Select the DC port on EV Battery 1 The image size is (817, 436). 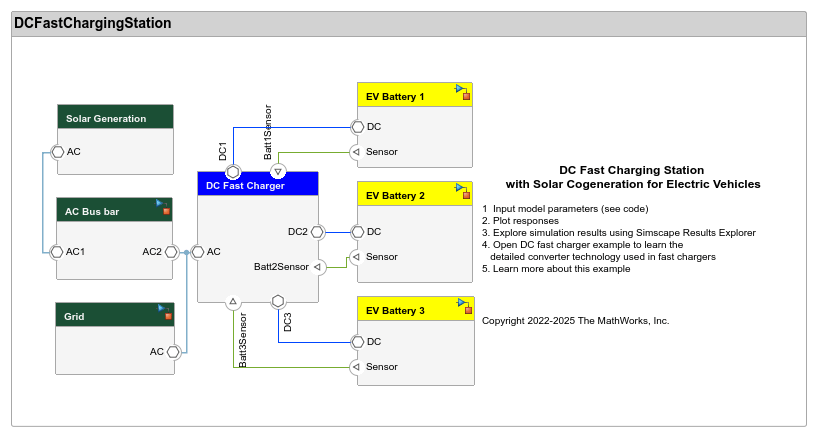(x=357, y=127)
